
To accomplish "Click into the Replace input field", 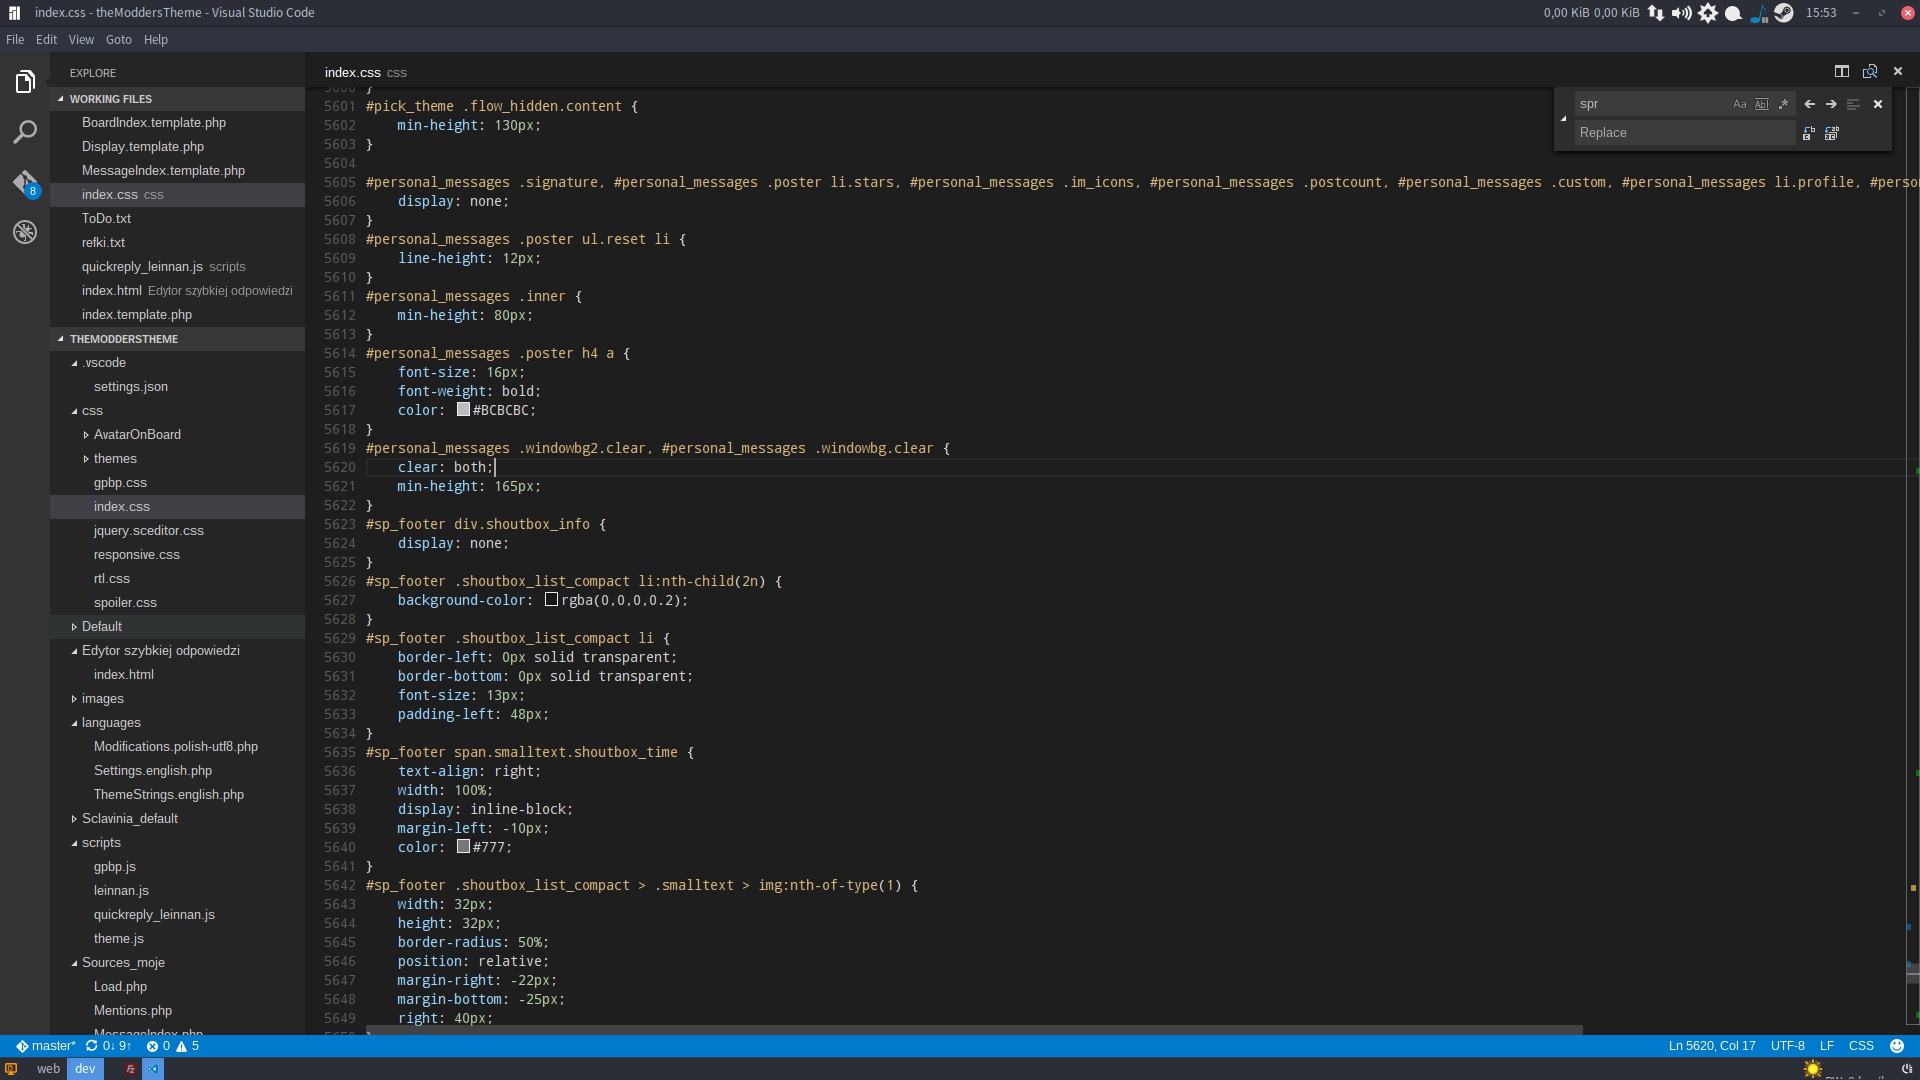I will (1683, 133).
